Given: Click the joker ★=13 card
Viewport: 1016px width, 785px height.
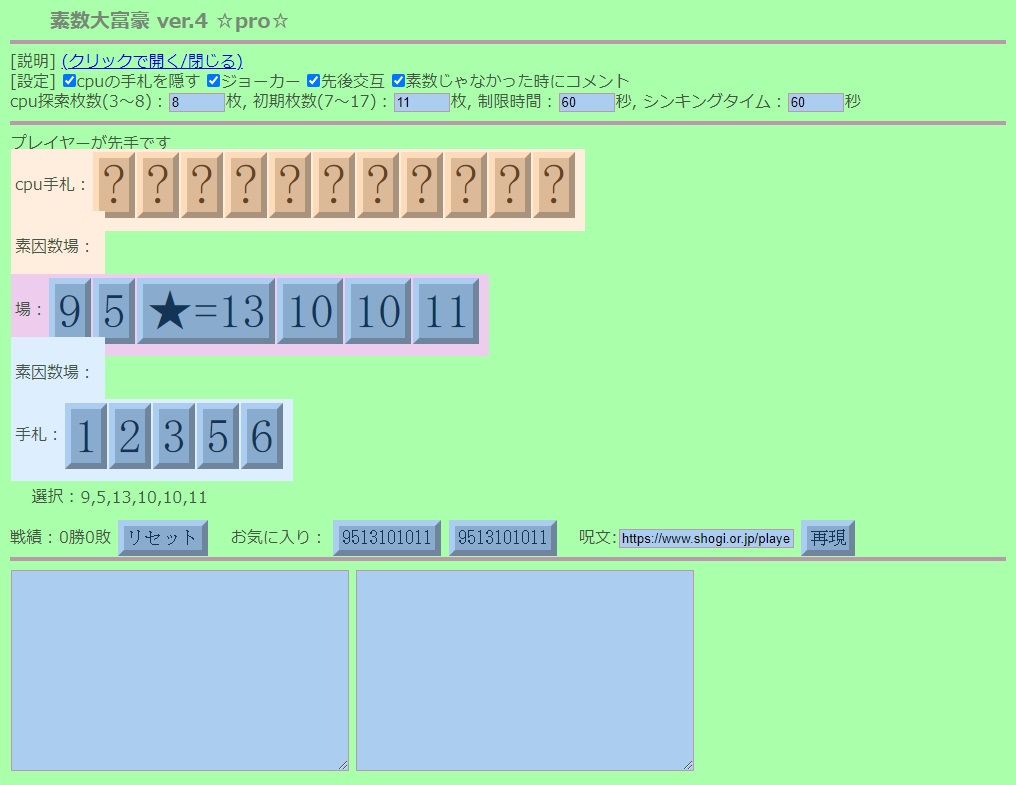Looking at the screenshot, I should 206,310.
